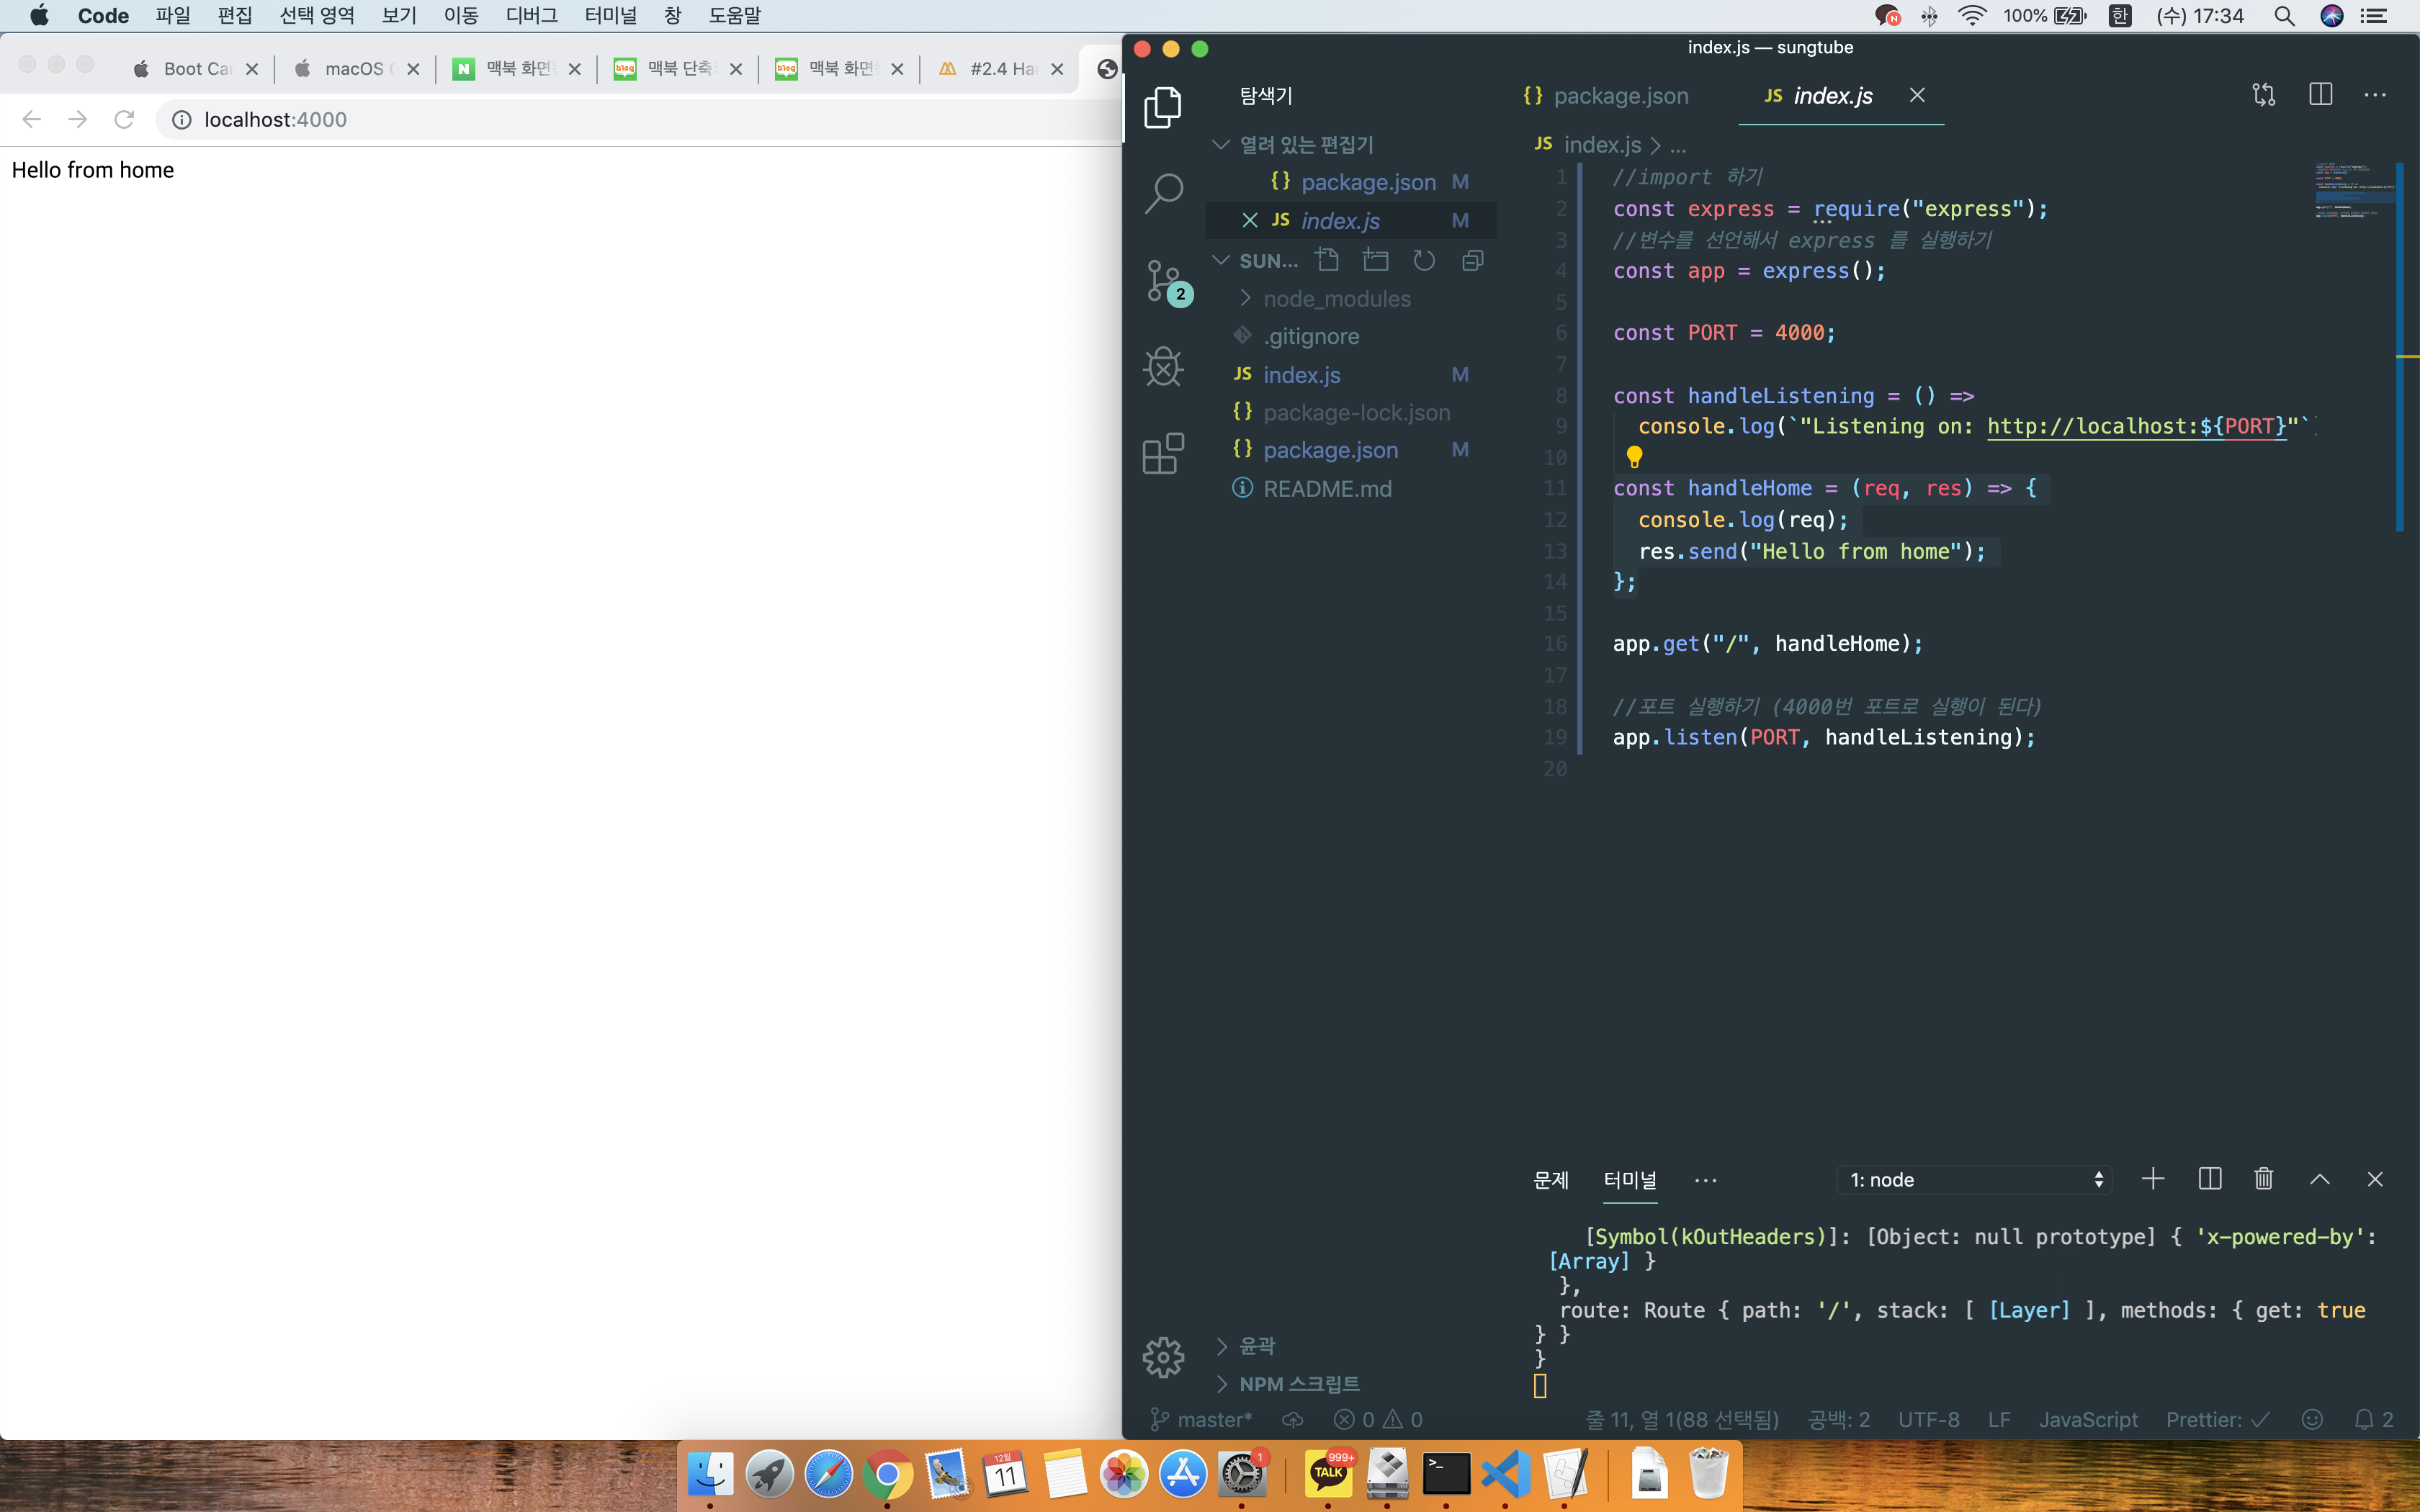Expand the NPM 스크립트 section
Screen dimensions: 2420x1512
(1298, 1384)
